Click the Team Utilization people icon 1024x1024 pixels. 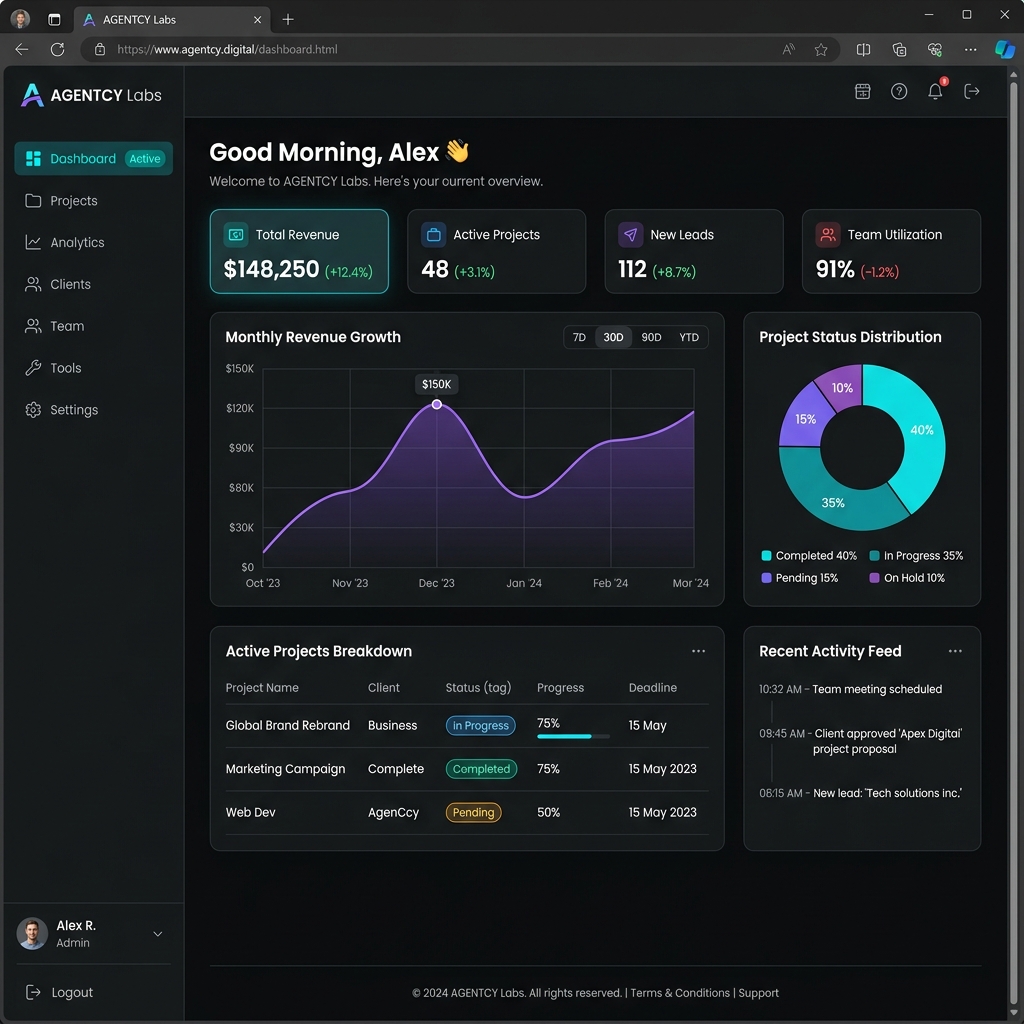(x=828, y=234)
